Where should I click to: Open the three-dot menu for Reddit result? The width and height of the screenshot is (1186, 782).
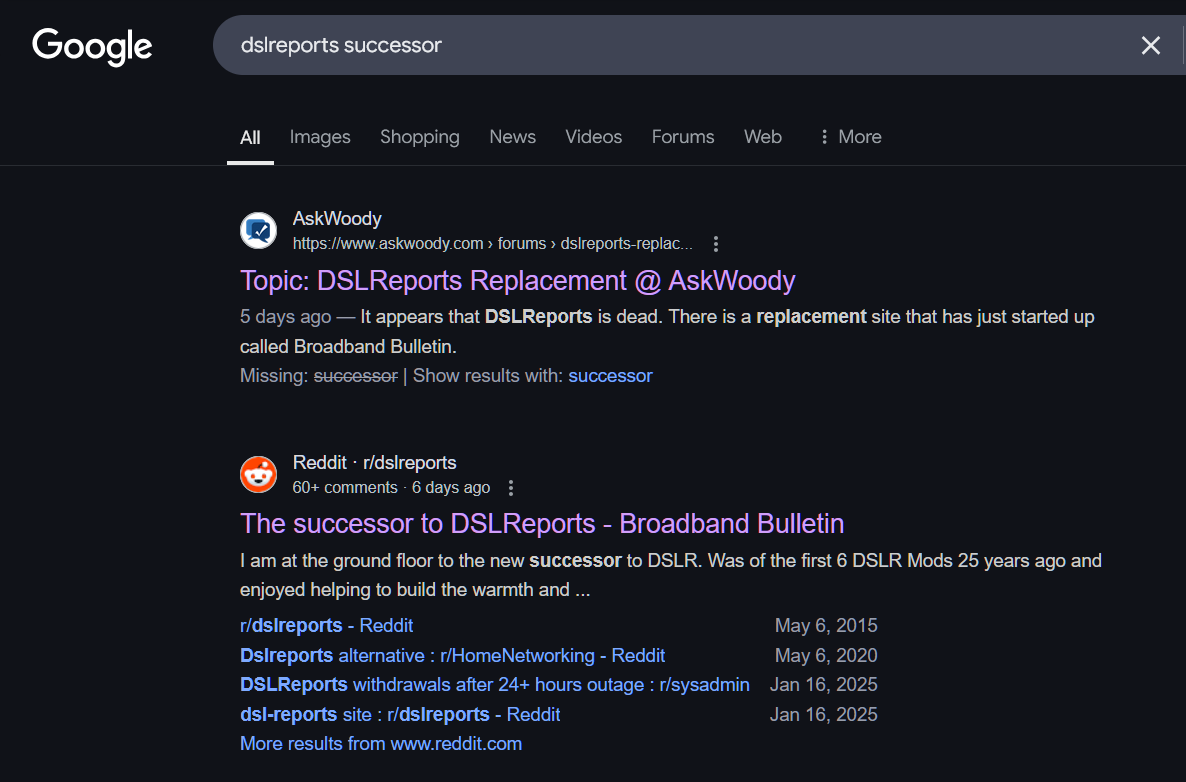(x=511, y=488)
